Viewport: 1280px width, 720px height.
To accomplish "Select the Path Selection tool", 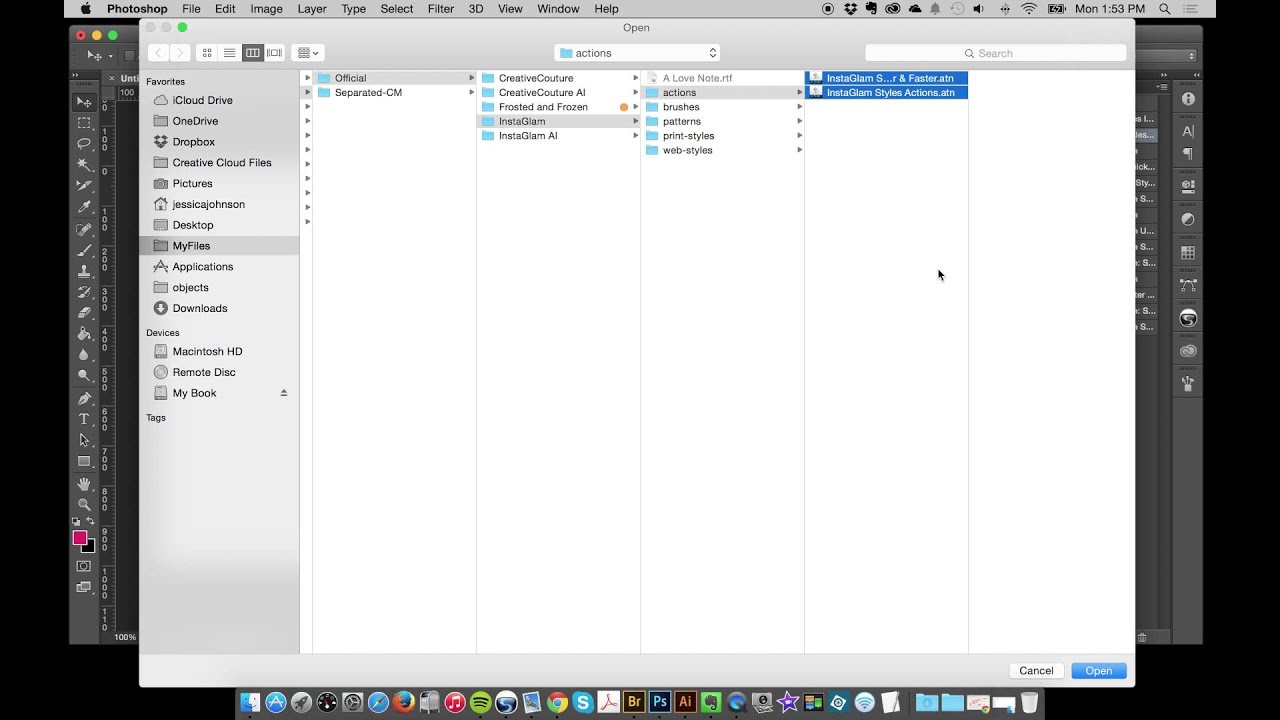I will pos(84,440).
